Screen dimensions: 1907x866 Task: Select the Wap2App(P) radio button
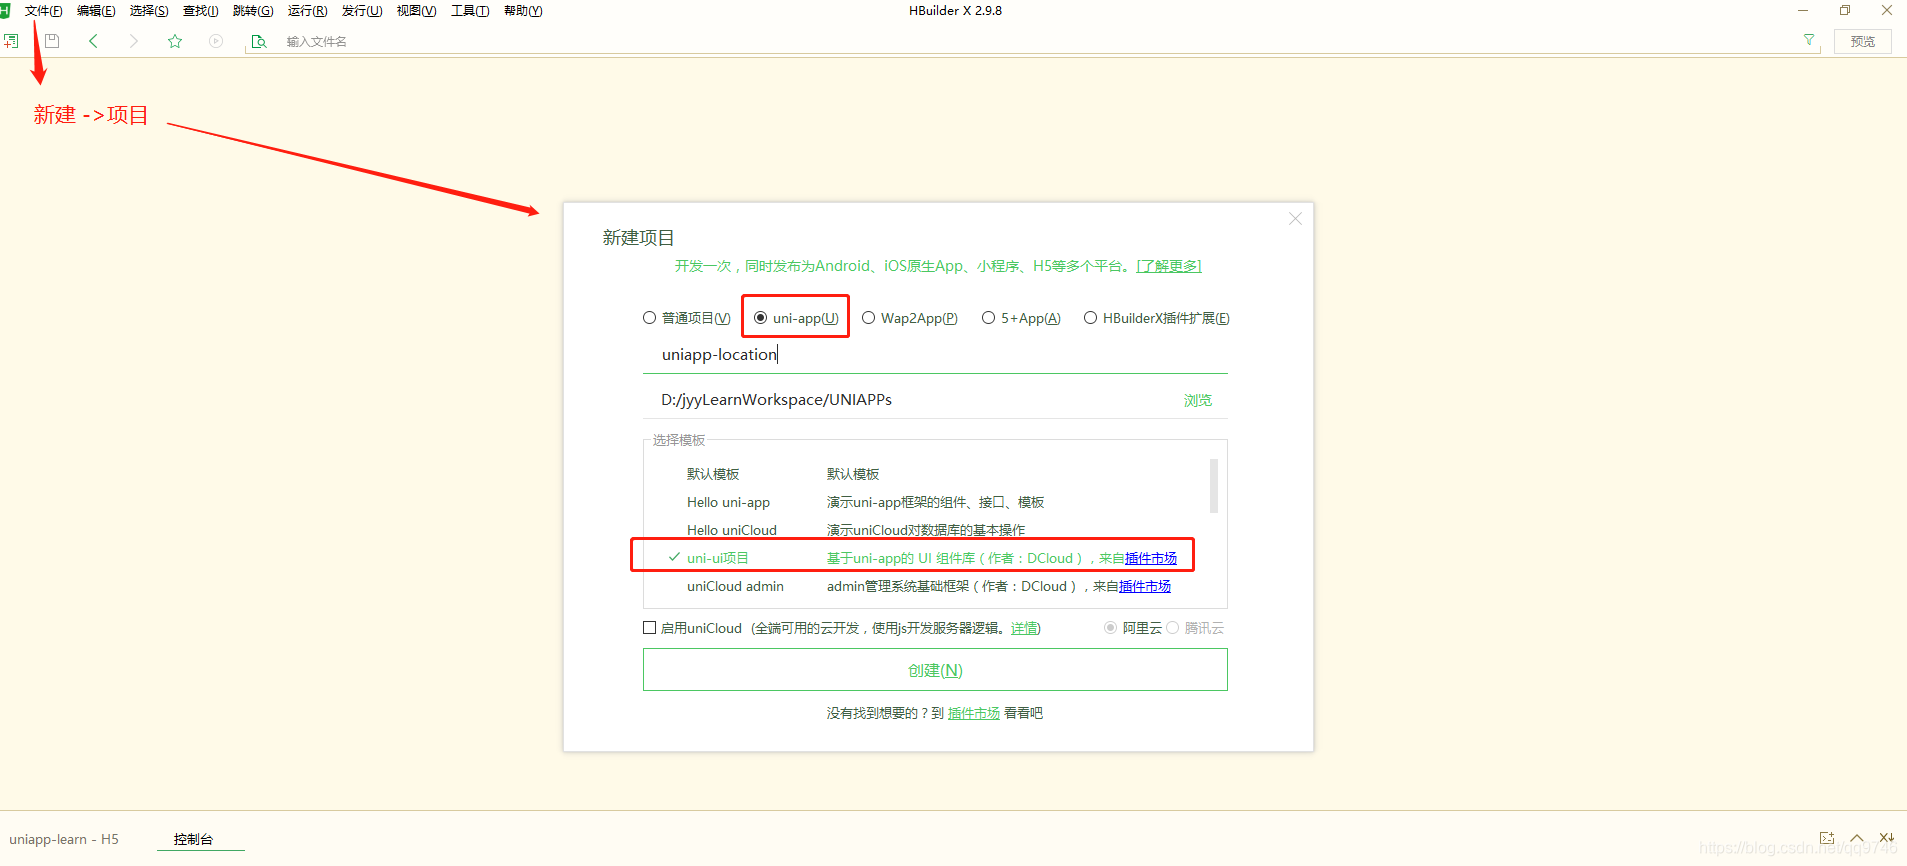tap(868, 318)
